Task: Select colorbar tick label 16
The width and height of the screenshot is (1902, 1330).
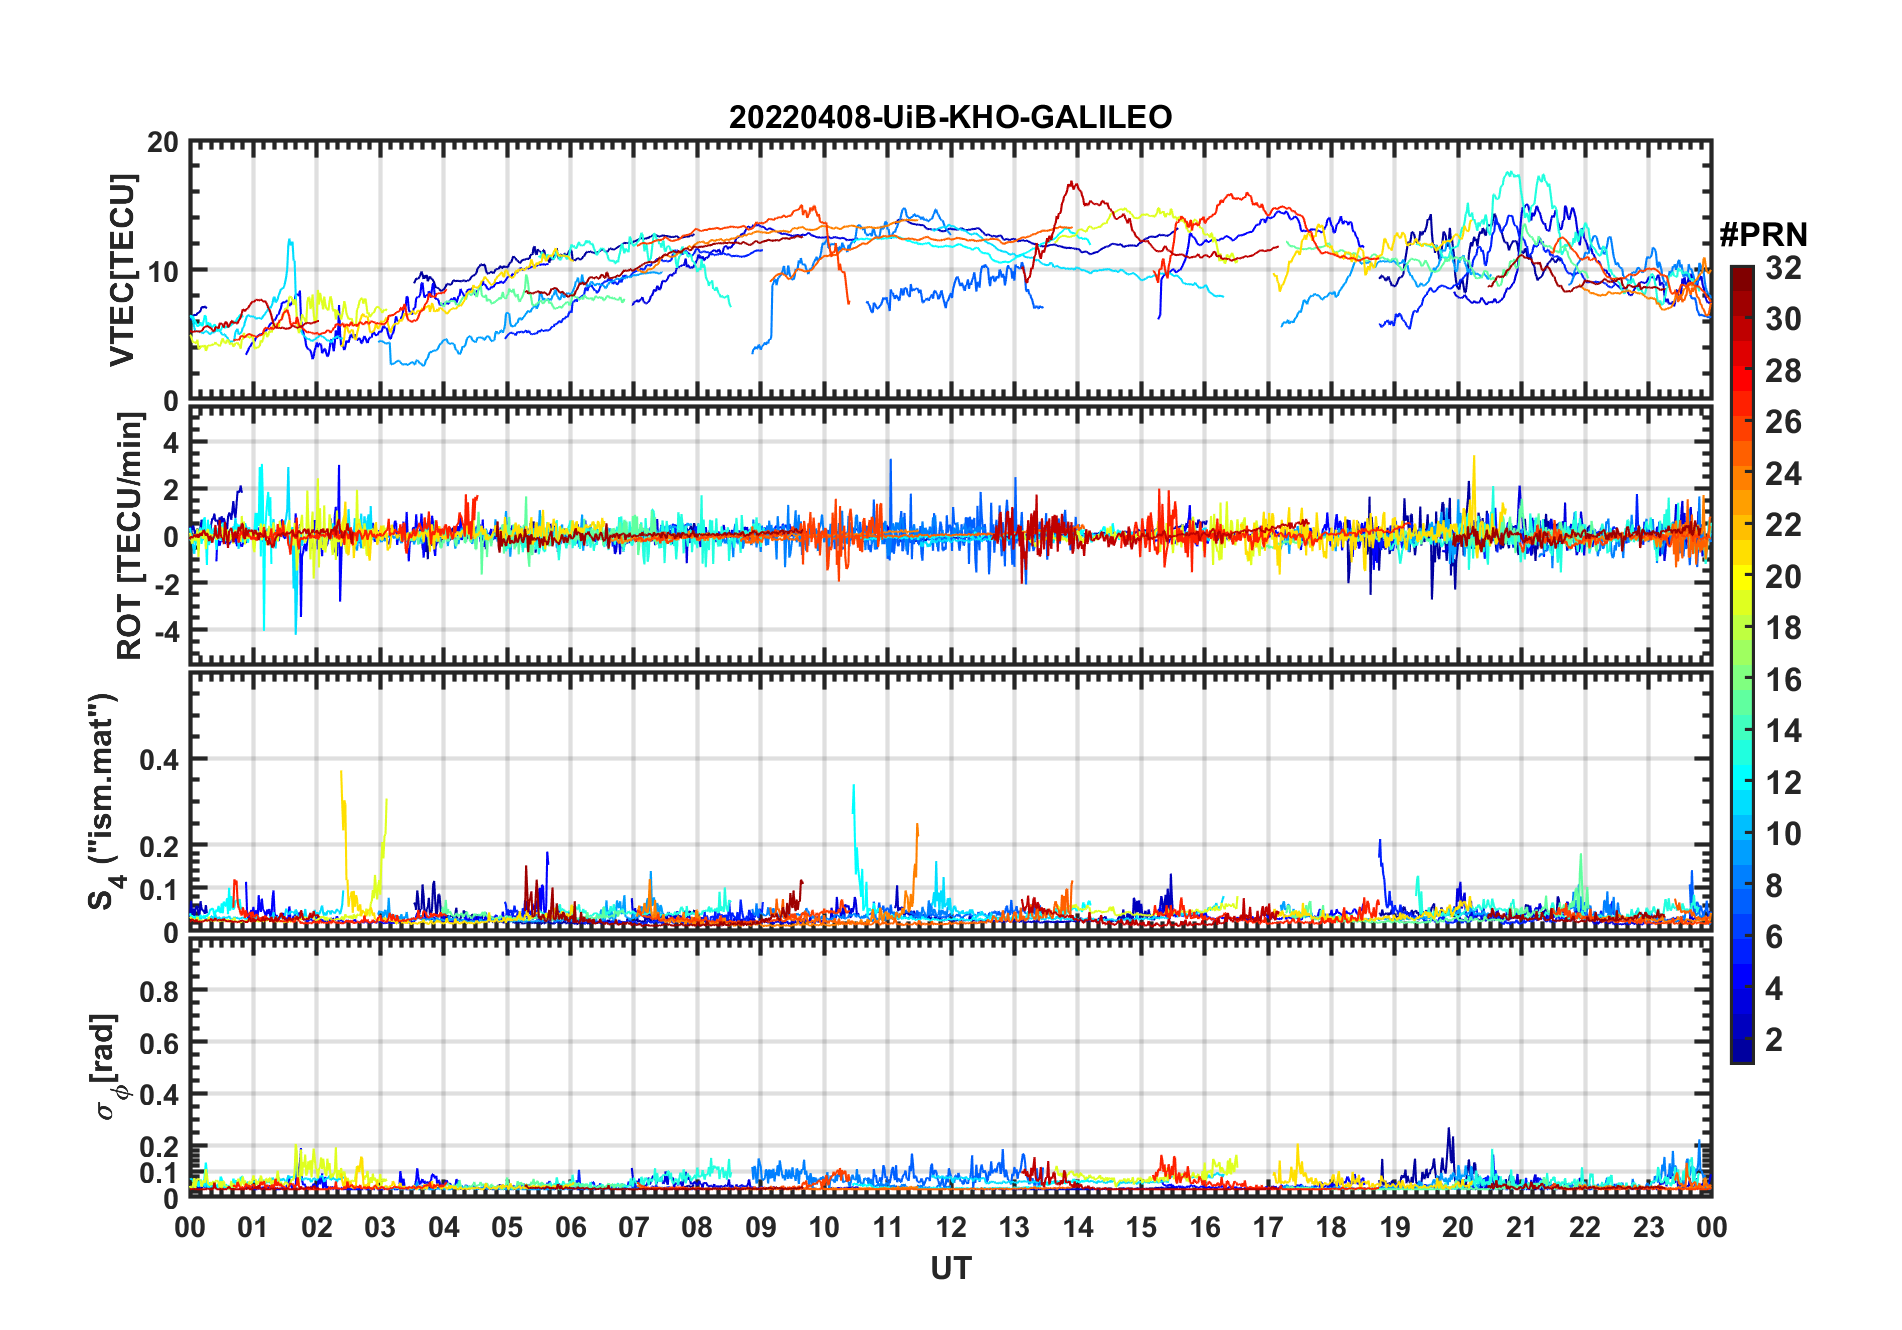Action: 1783,680
